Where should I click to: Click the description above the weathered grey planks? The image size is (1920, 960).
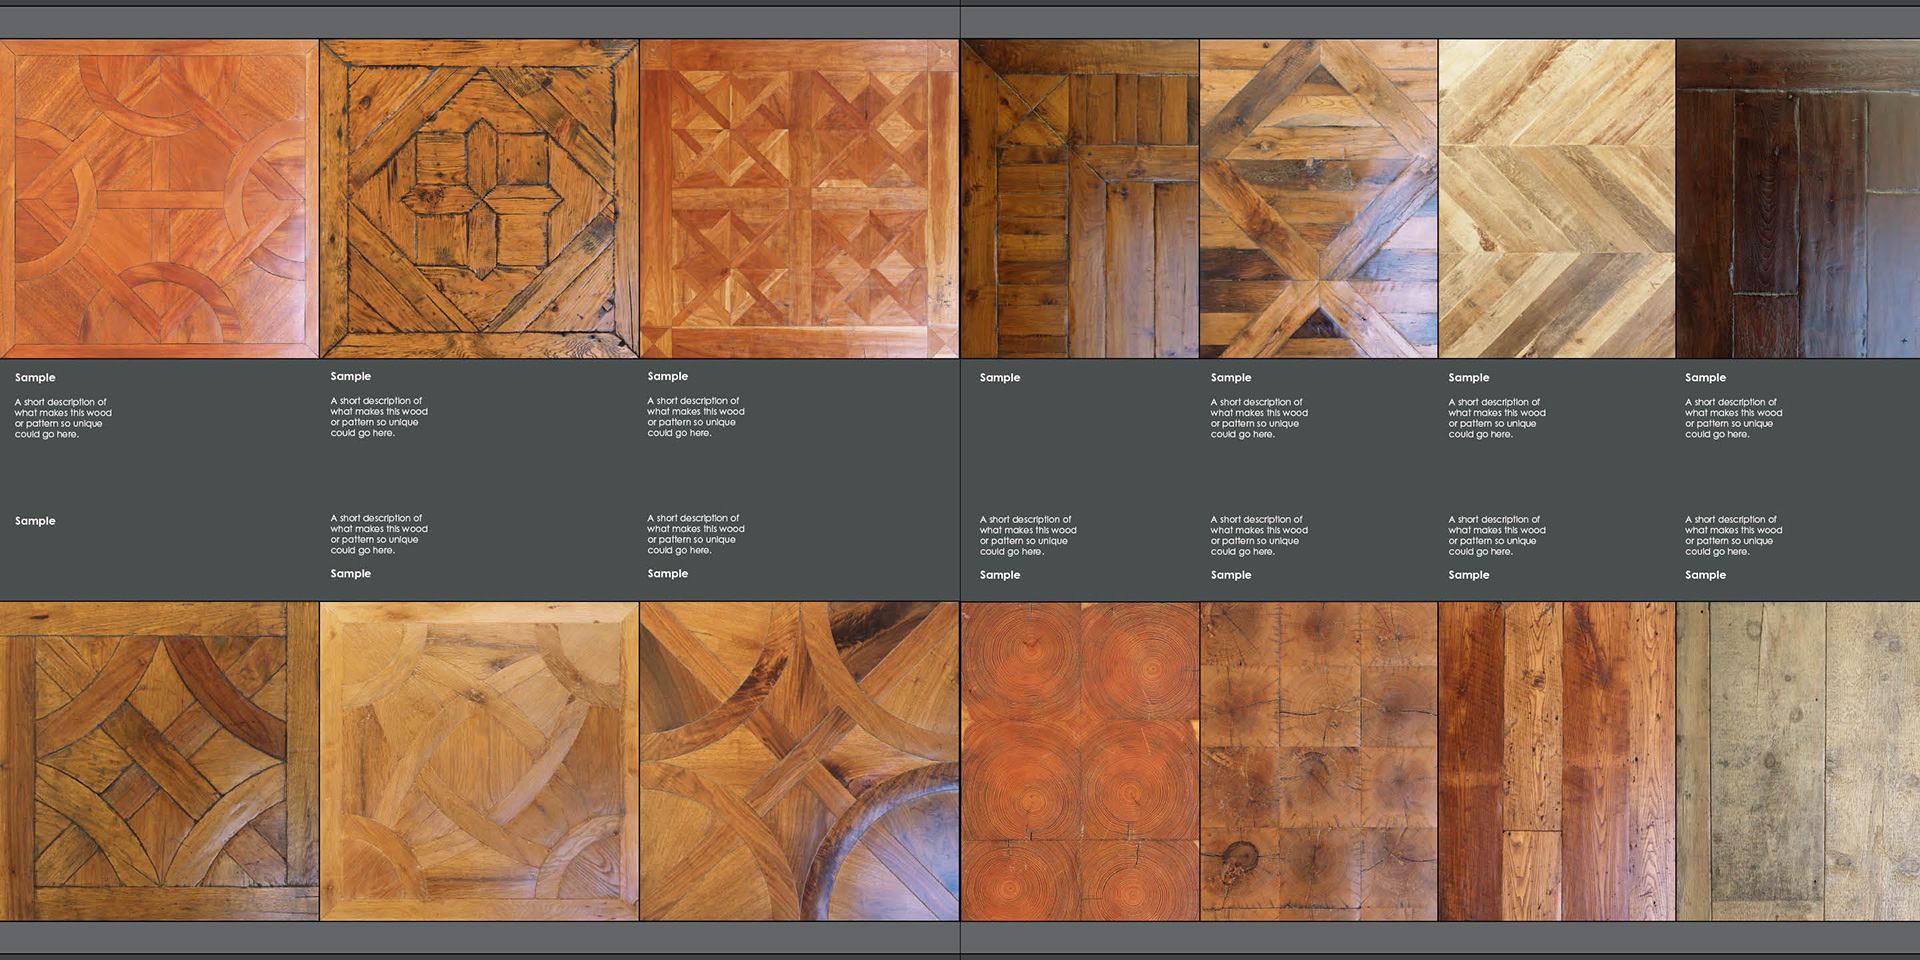(1734, 535)
